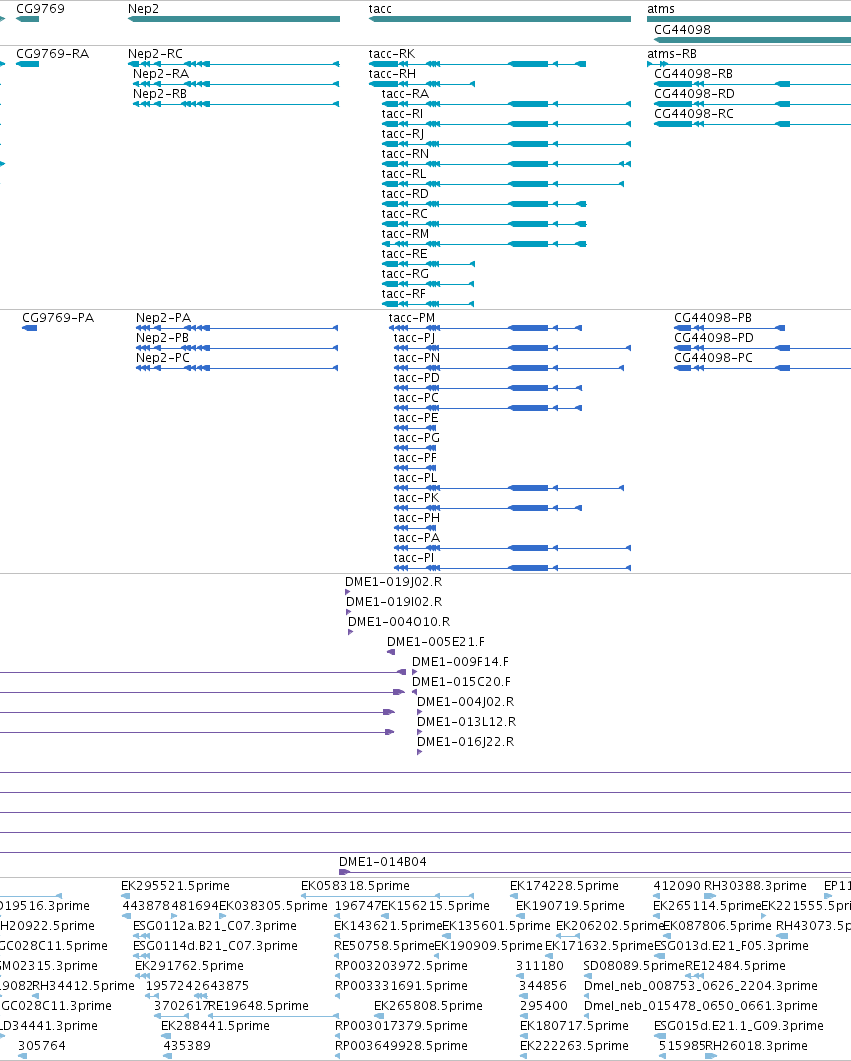This screenshot has width=851, height=1061.
Task: Select the CG9769 gene label
Action: (41, 9)
